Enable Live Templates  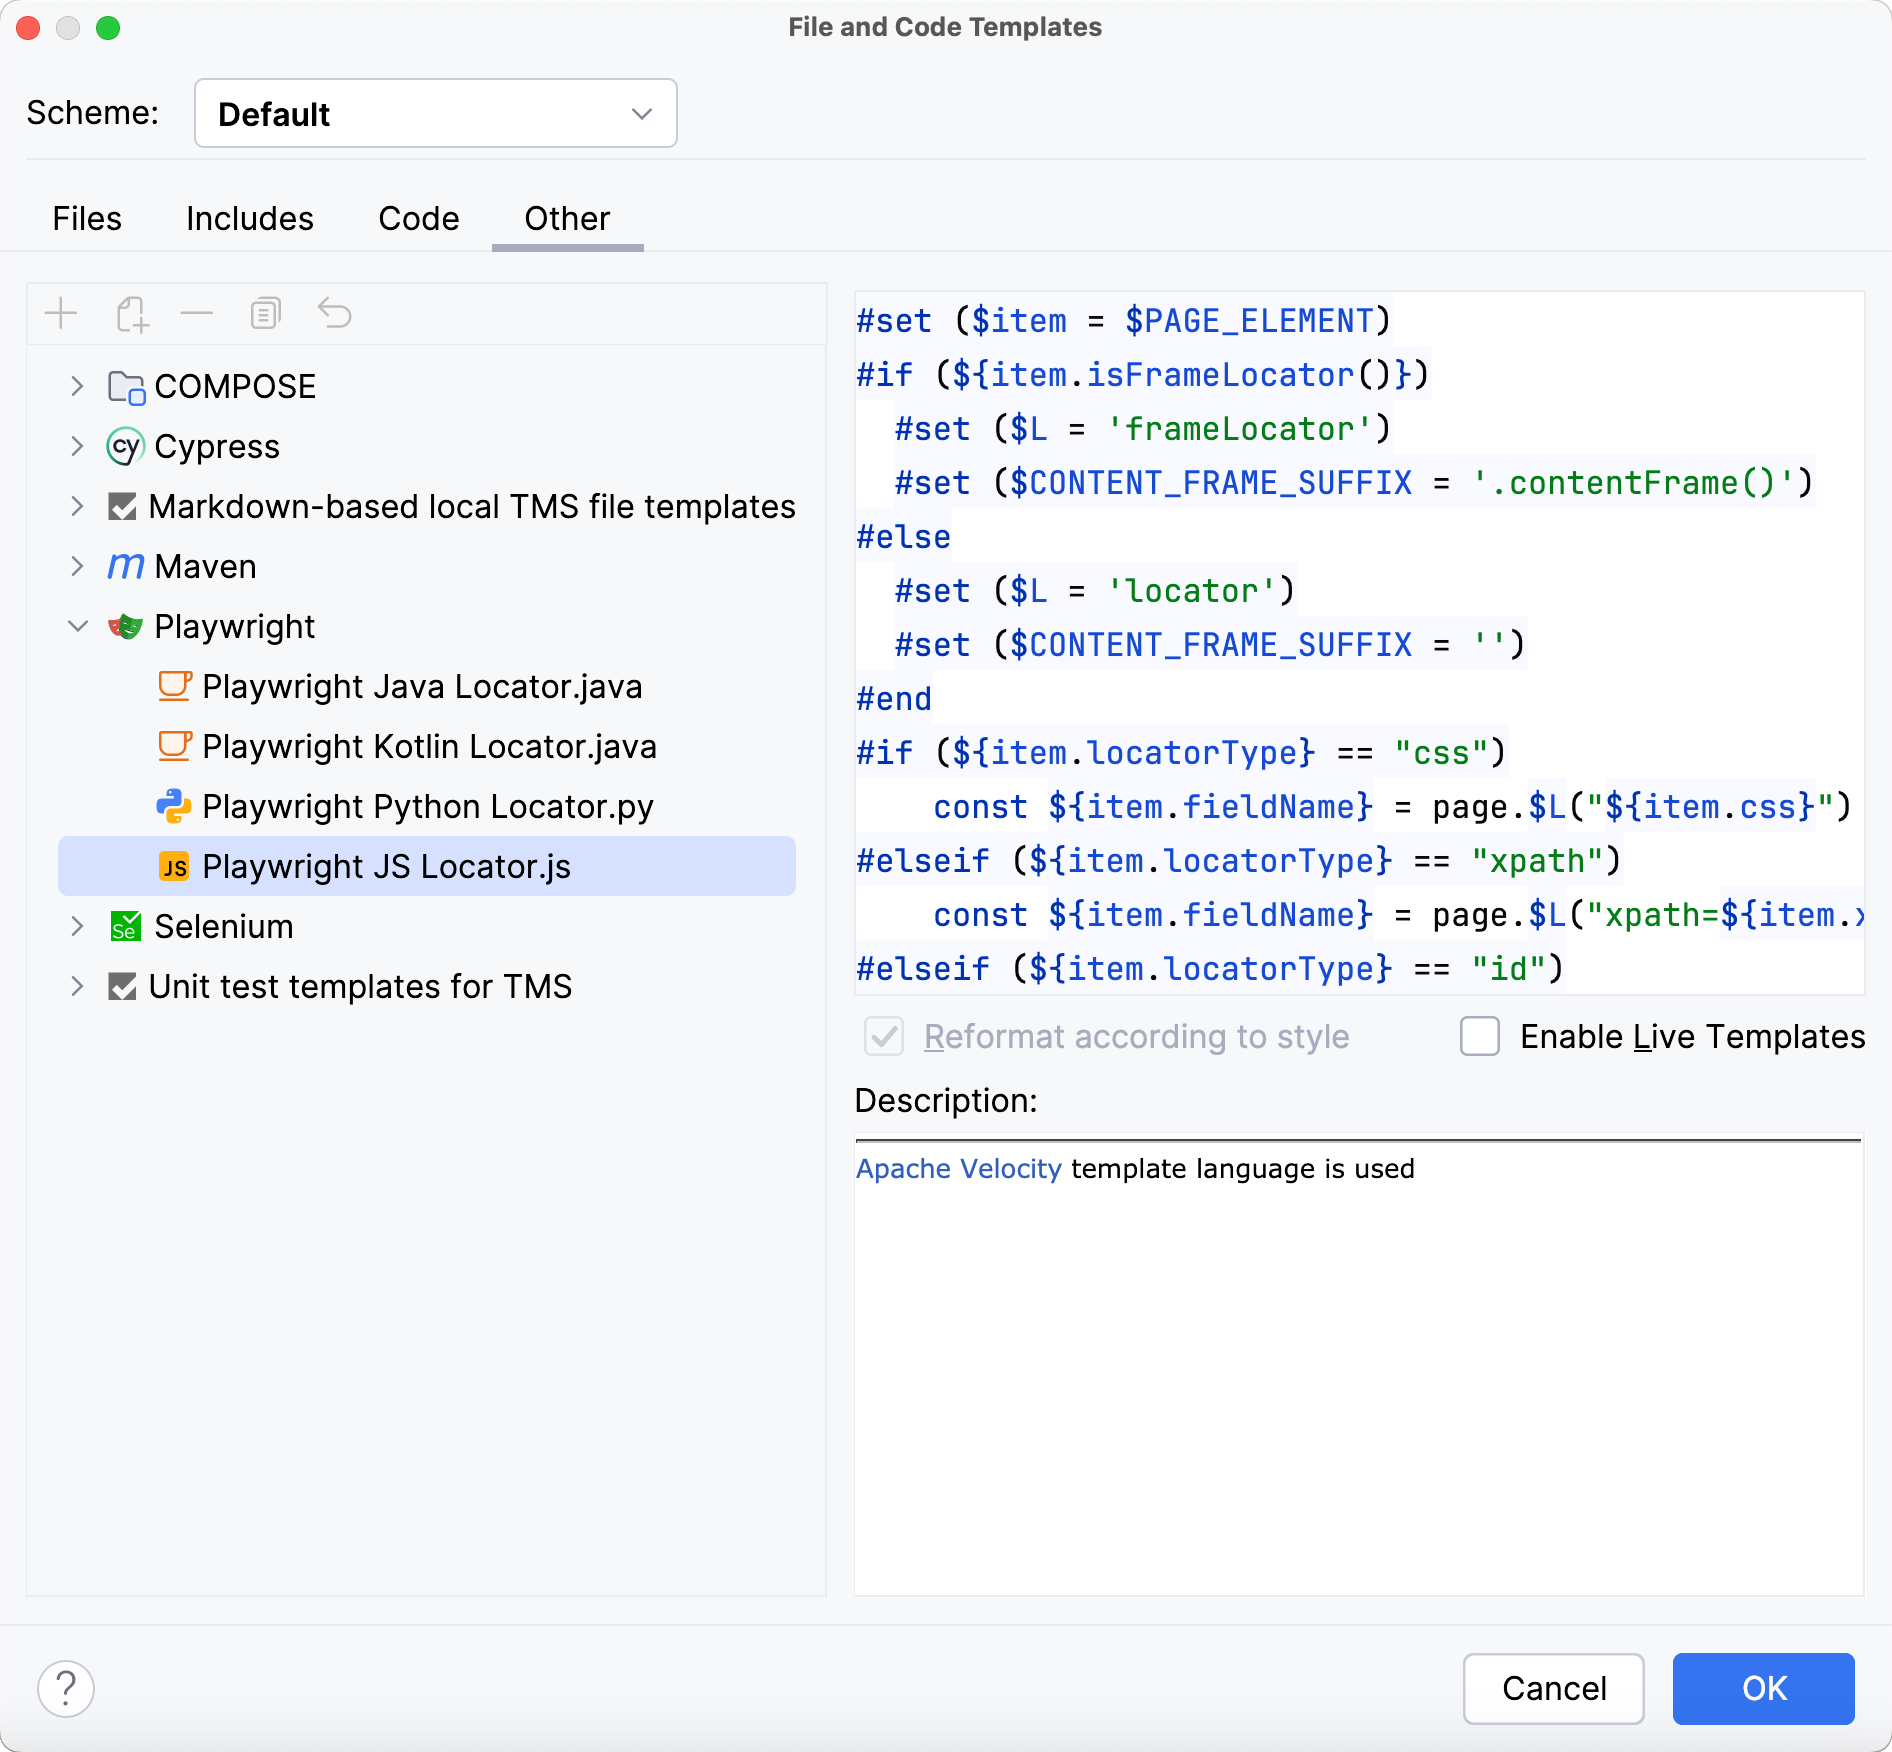pos(1479,1037)
